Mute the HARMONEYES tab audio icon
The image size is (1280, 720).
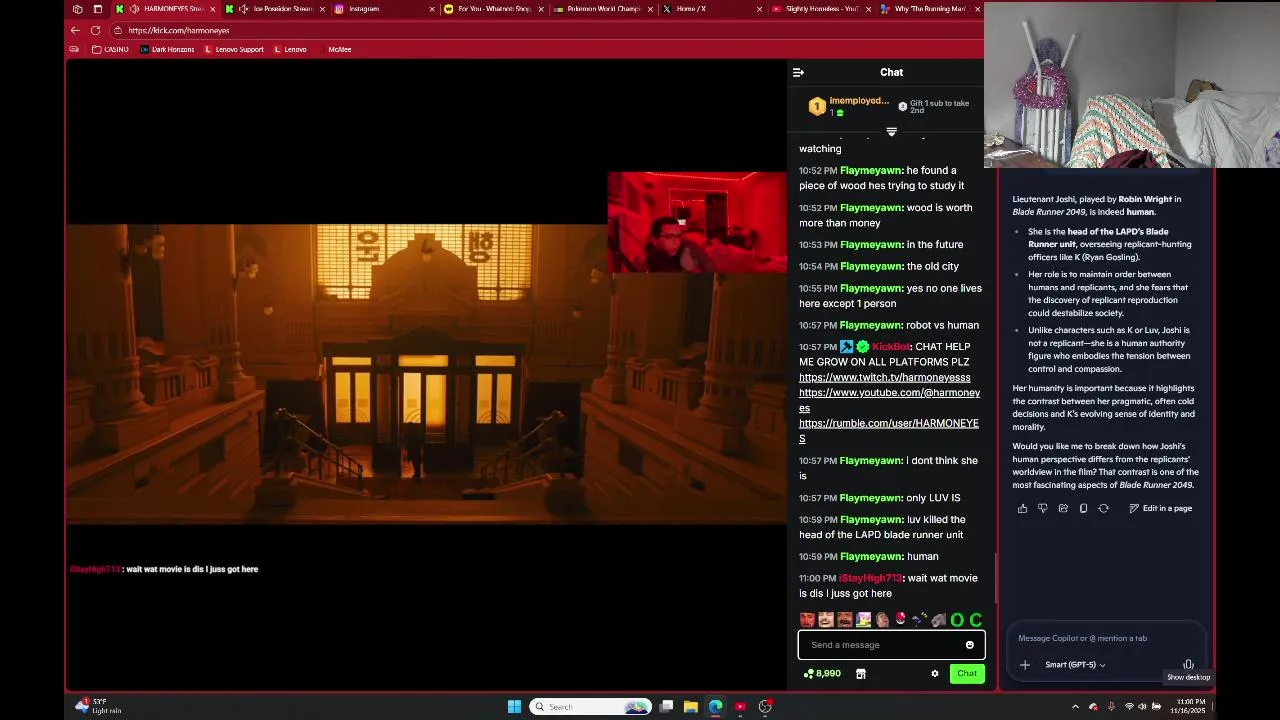134,9
